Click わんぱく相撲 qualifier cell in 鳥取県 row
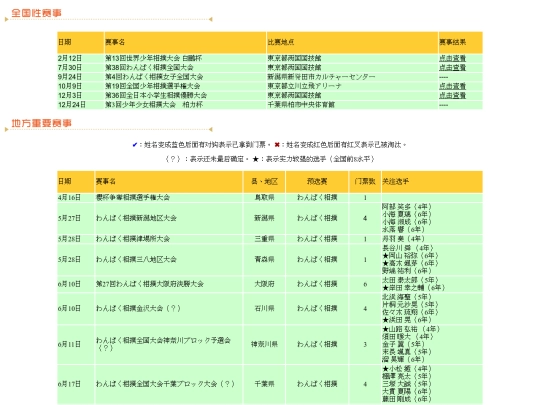540x405 pixels. click(x=317, y=198)
